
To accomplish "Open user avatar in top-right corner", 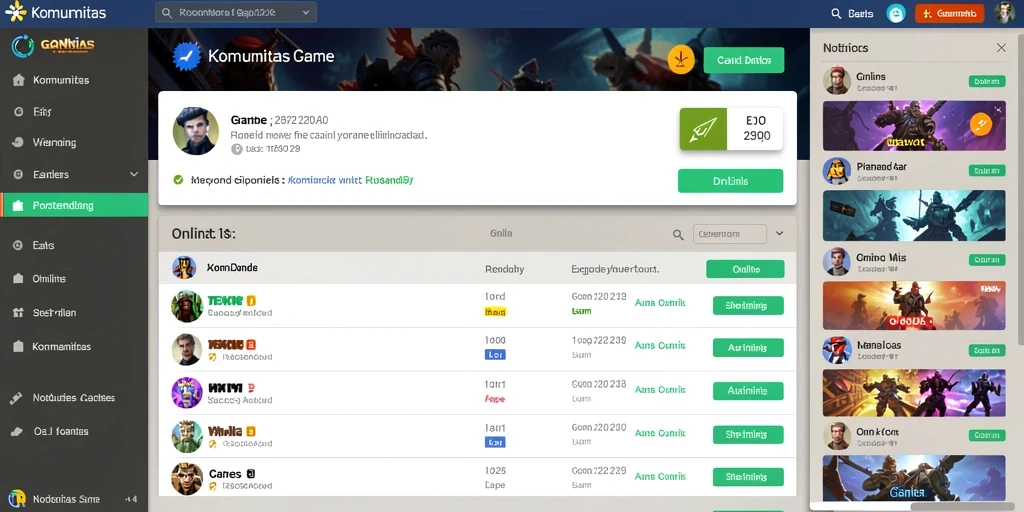I will point(1004,13).
